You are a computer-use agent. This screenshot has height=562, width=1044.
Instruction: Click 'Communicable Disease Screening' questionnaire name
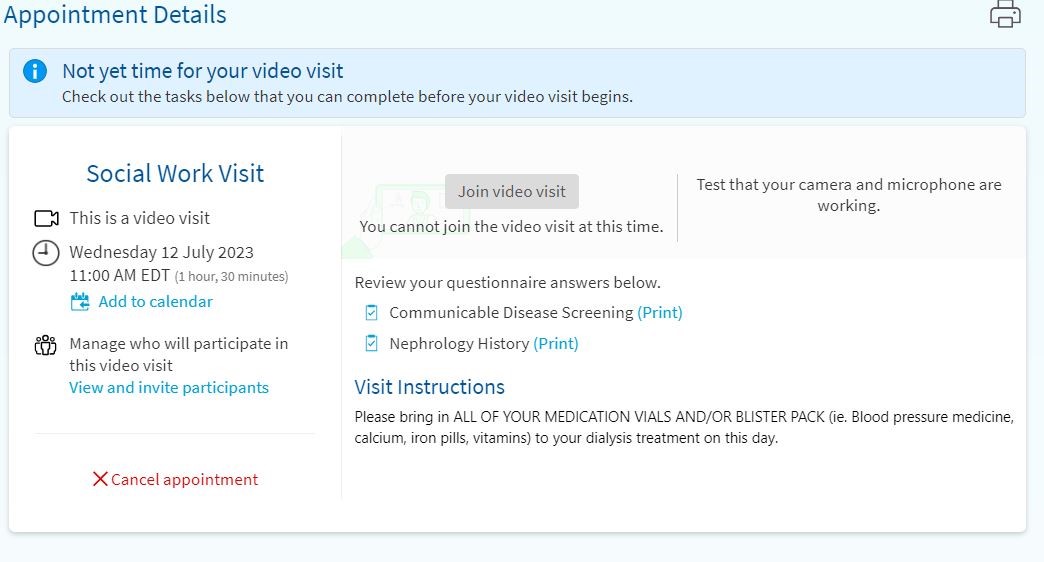(511, 312)
